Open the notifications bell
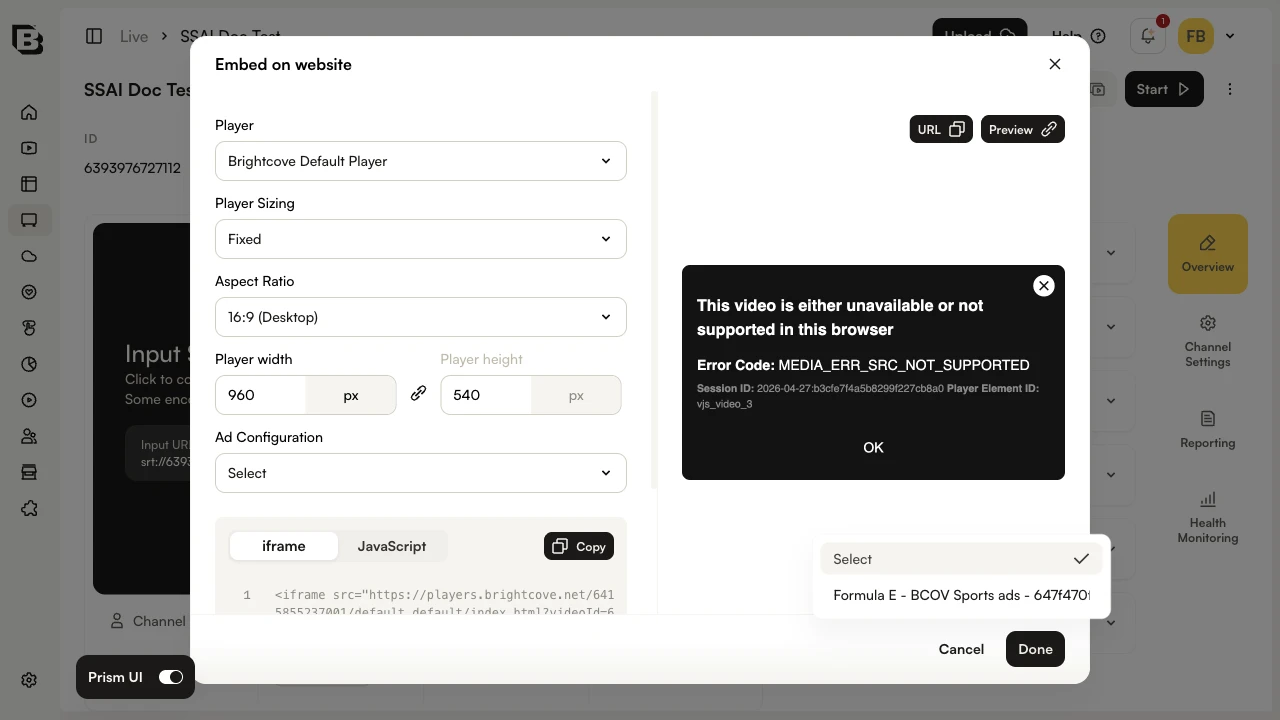The width and height of the screenshot is (1280, 720). pos(1148,36)
